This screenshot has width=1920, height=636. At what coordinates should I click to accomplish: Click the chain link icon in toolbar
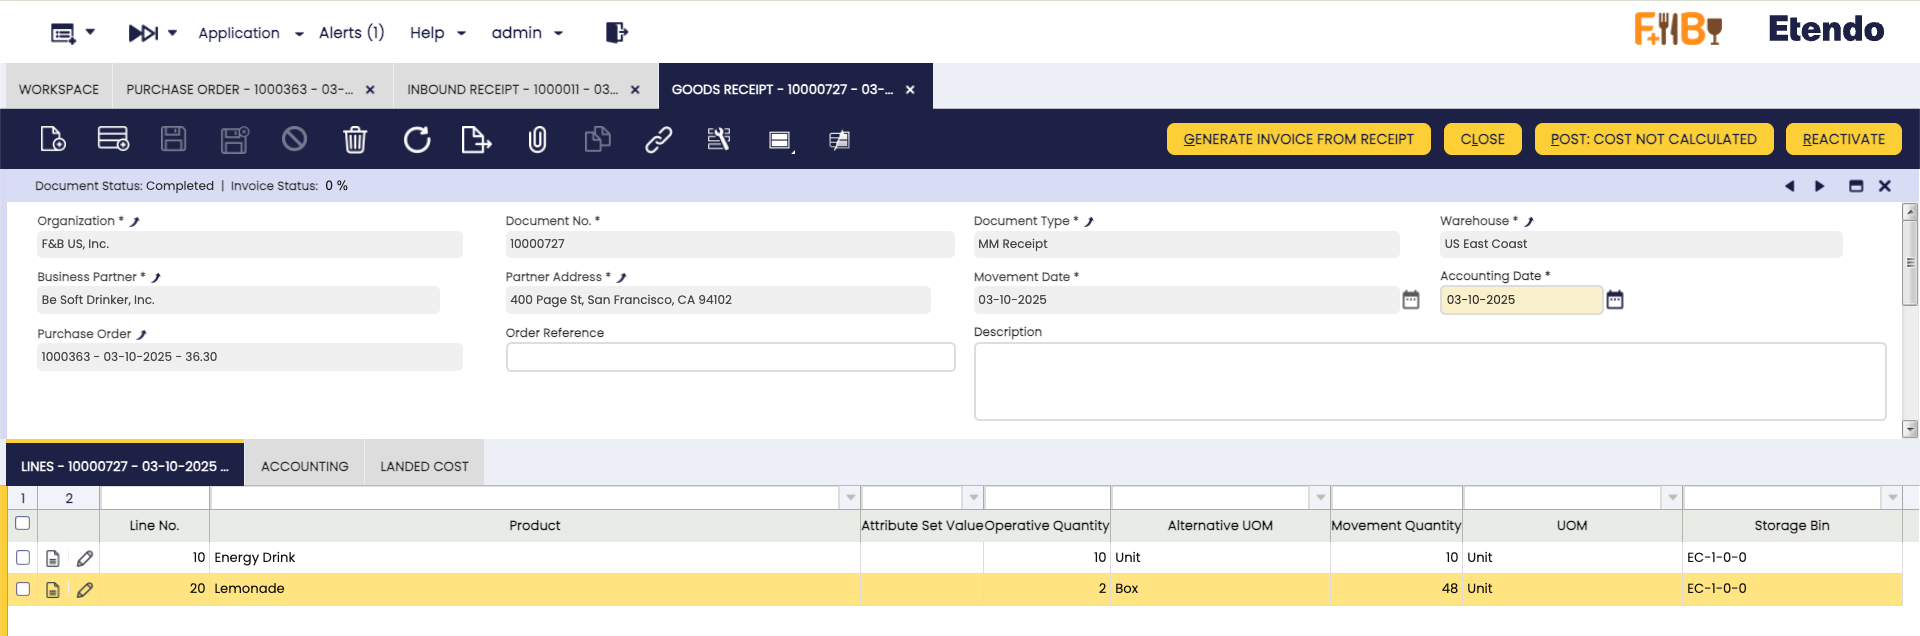pos(658,139)
